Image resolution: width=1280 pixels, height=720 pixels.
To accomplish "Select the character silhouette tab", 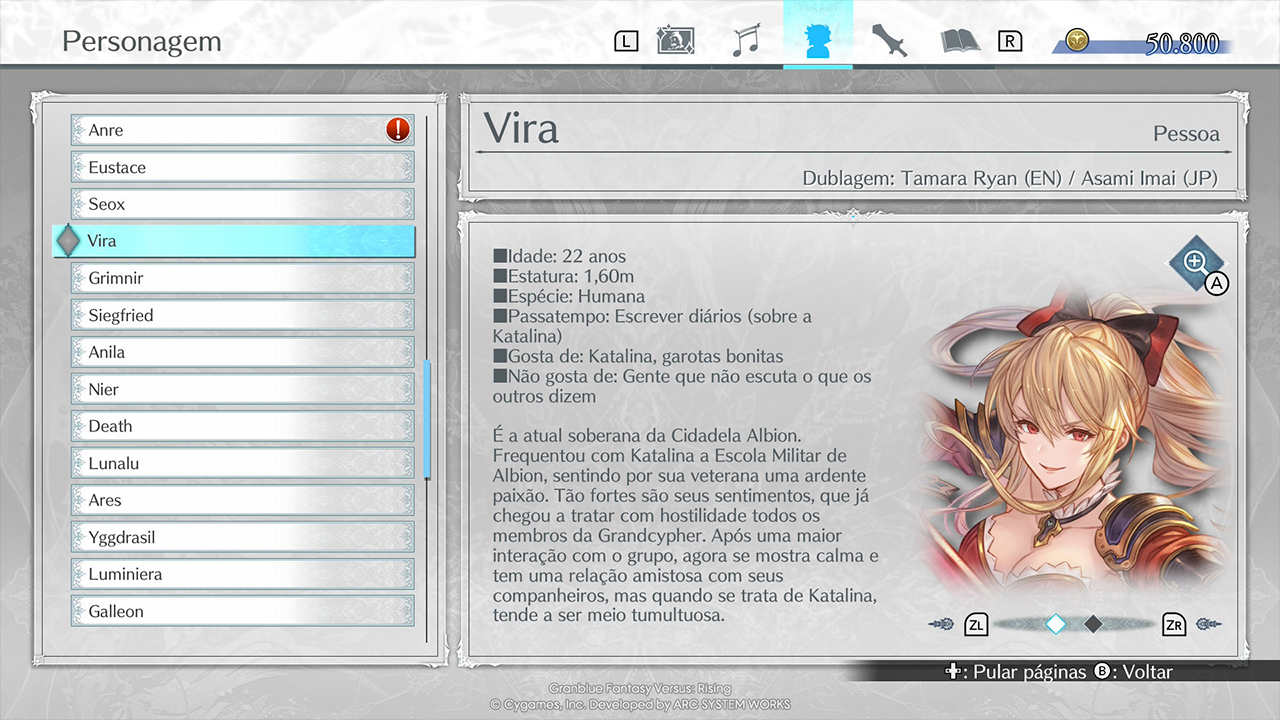I will [x=818, y=40].
